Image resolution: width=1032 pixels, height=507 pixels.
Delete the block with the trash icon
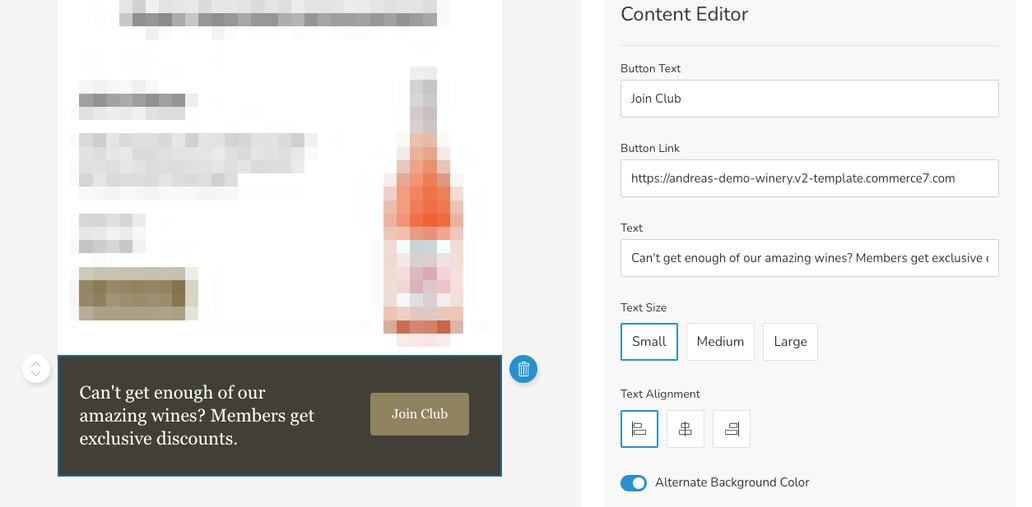pos(523,369)
